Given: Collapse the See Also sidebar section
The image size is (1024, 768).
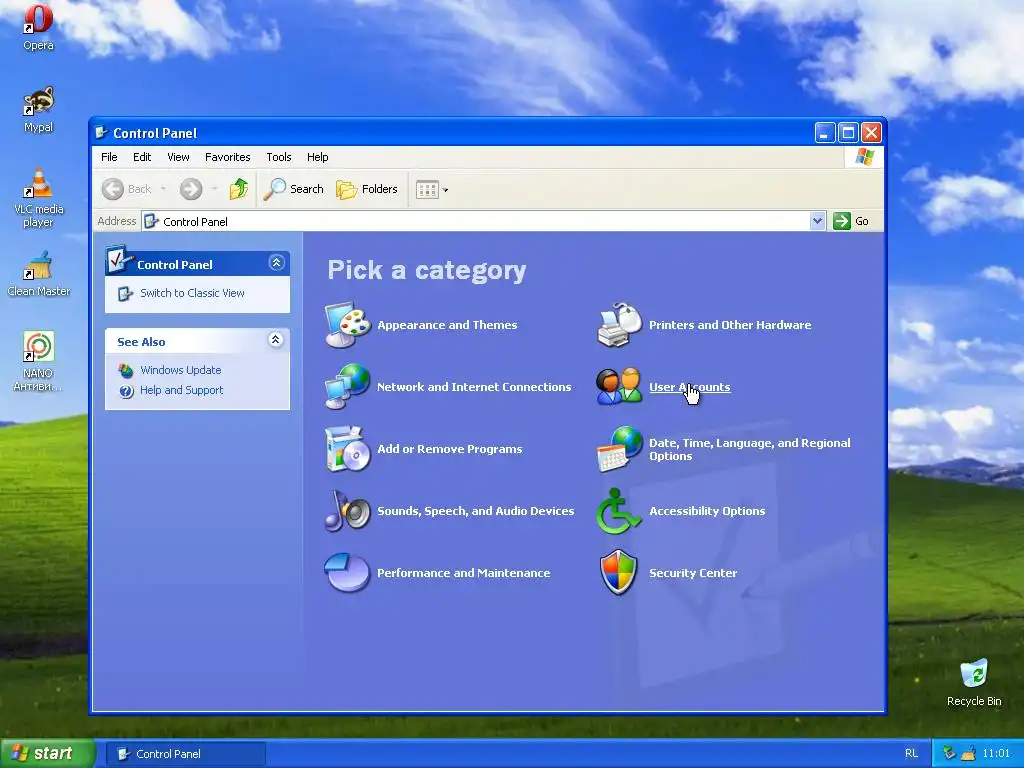Looking at the screenshot, I should (x=276, y=340).
